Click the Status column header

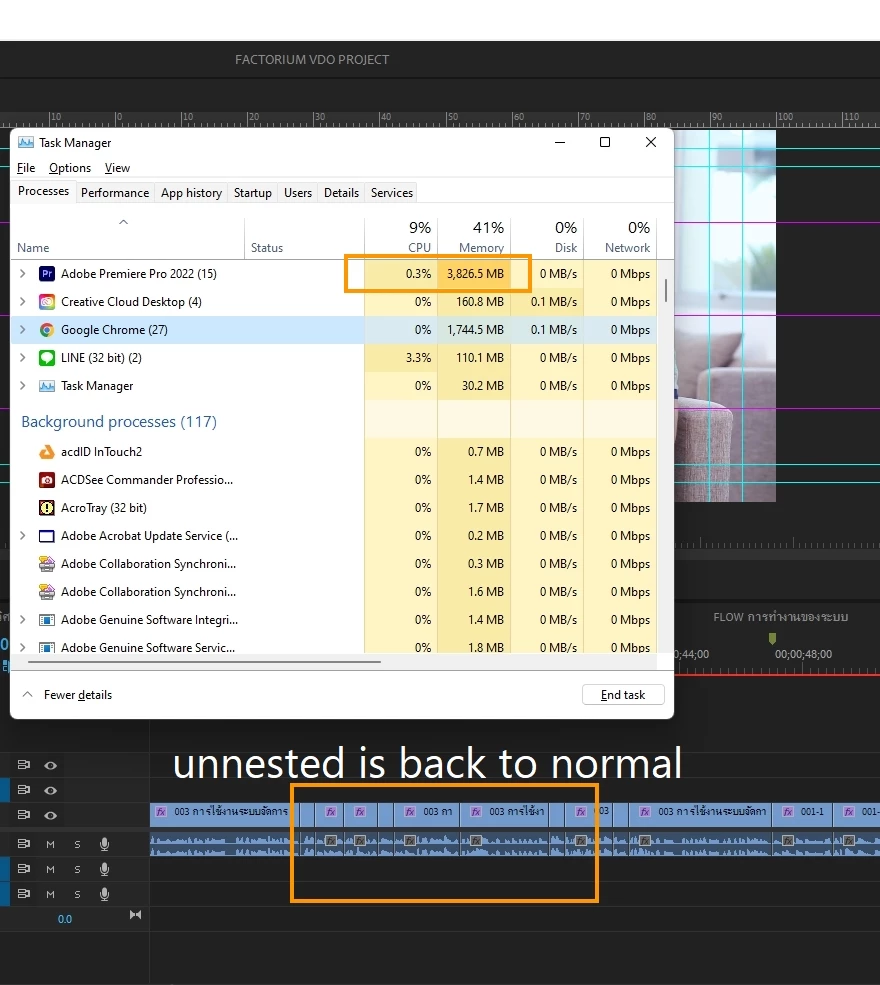[305, 237]
